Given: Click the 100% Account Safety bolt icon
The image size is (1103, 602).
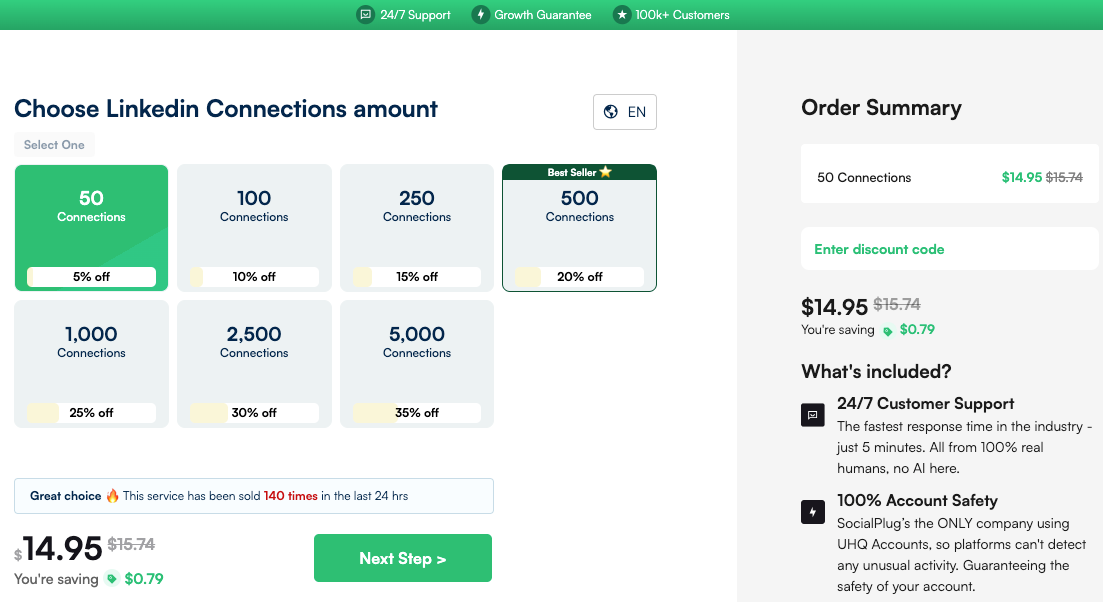Looking at the screenshot, I should point(813,512).
